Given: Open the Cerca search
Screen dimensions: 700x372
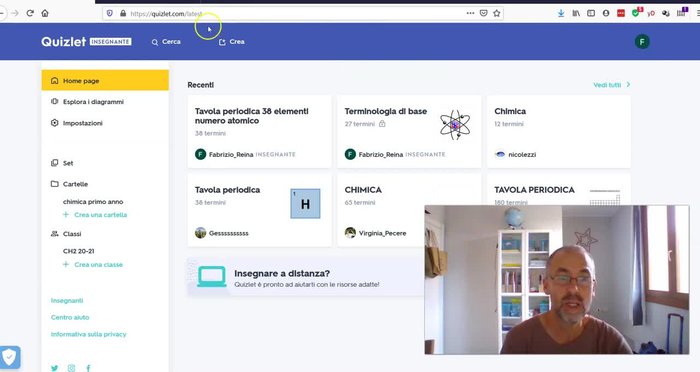Looking at the screenshot, I should click(x=166, y=42).
